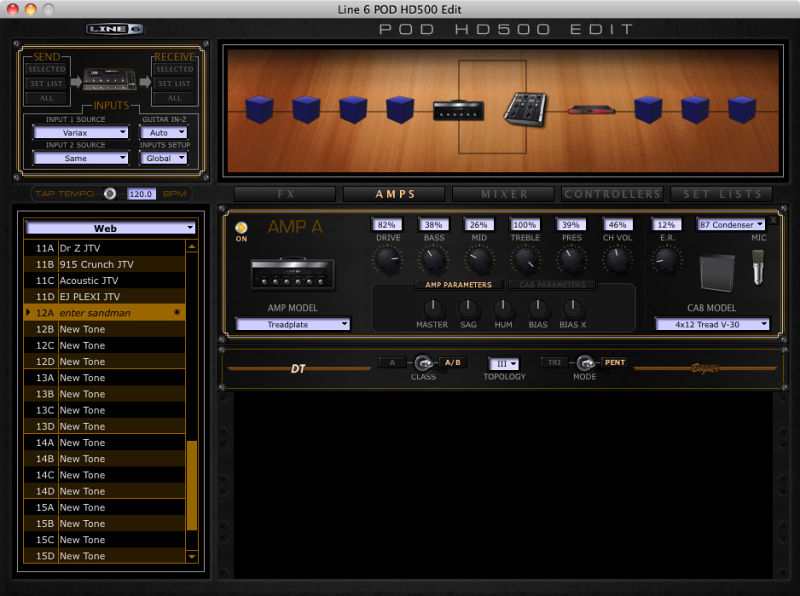Image resolution: width=800 pixels, height=596 pixels.
Task: Select the second blue FX cube from the left
Action: 306,109
